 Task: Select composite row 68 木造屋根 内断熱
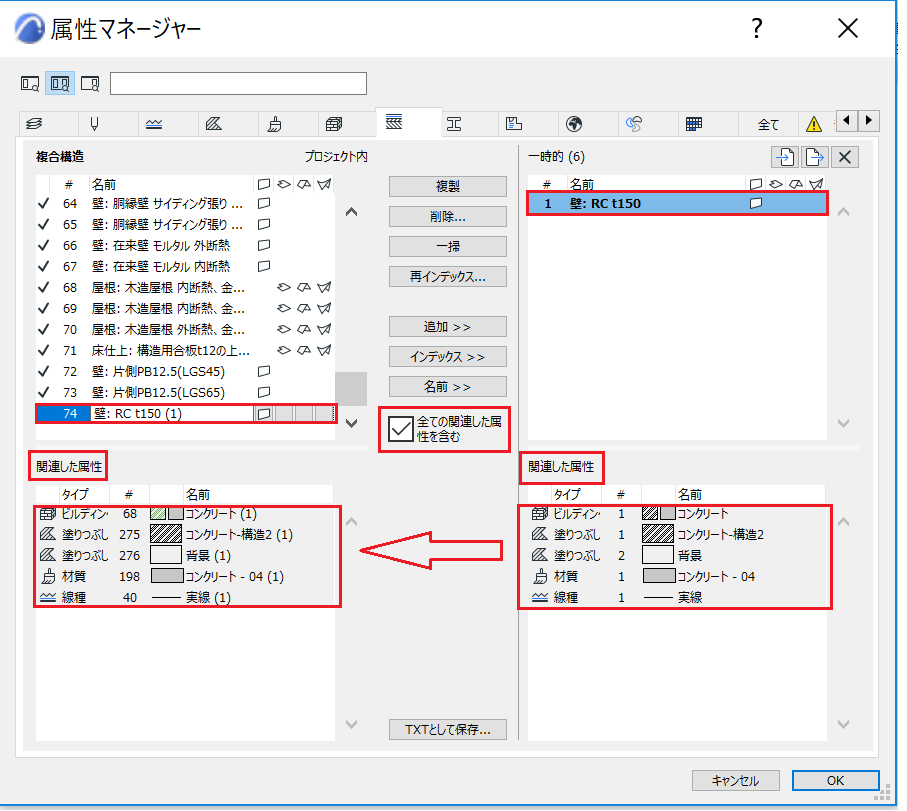click(185, 287)
